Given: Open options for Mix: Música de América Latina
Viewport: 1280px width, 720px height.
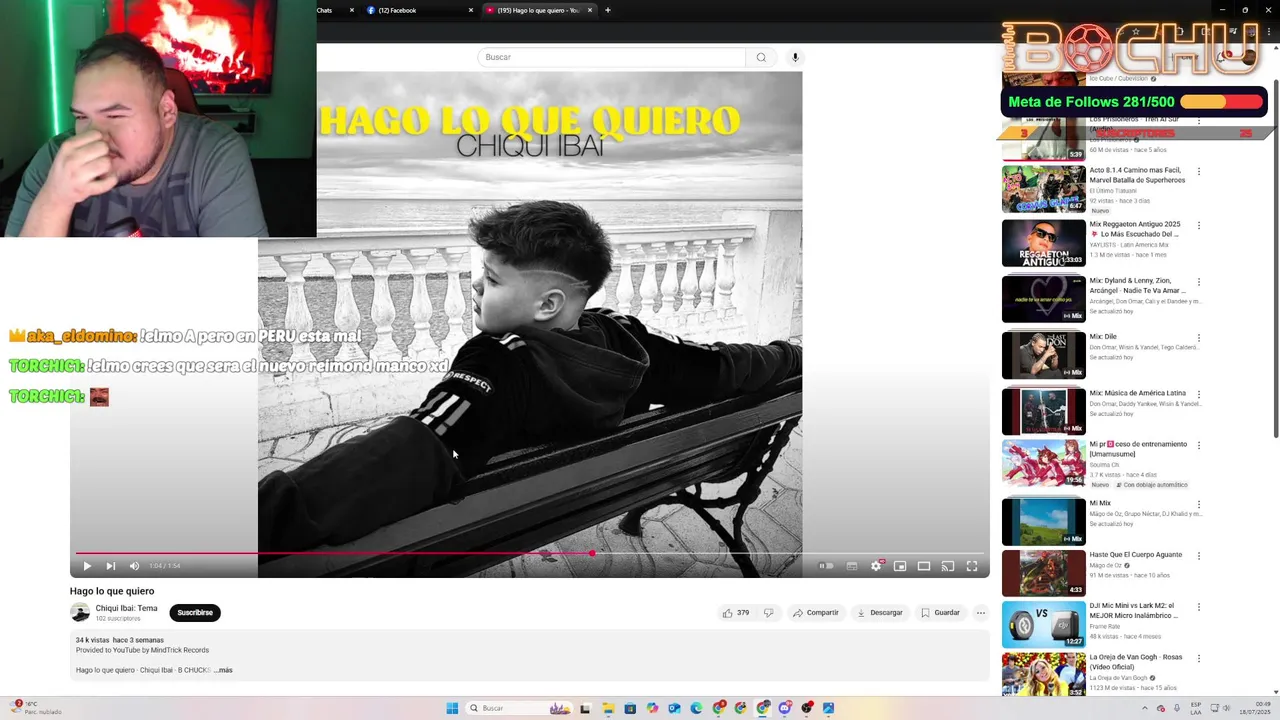Looking at the screenshot, I should [x=1199, y=394].
